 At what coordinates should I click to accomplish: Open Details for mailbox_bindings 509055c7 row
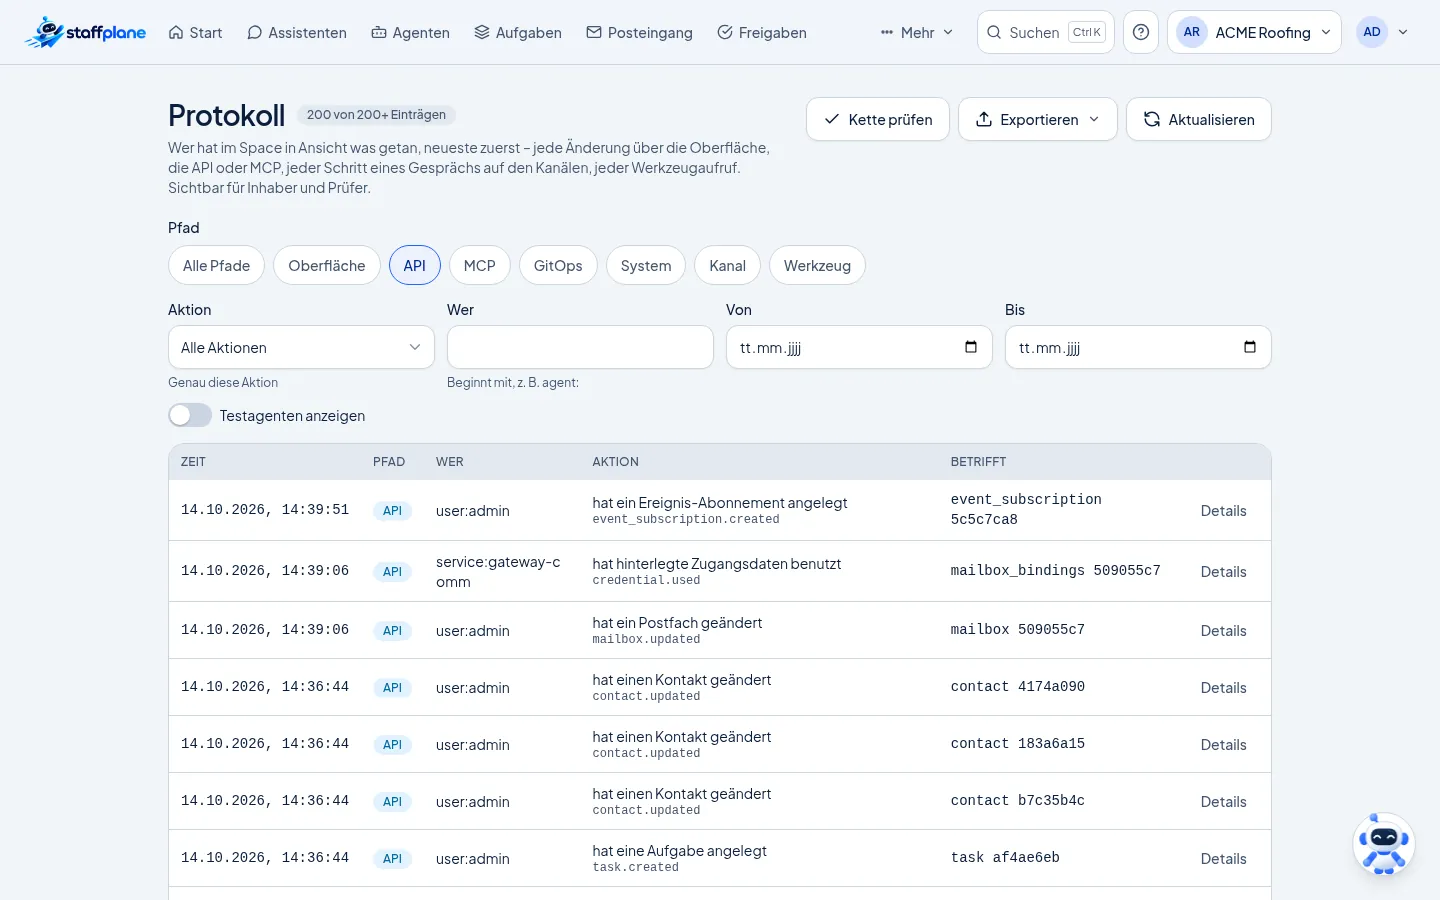pos(1223,571)
